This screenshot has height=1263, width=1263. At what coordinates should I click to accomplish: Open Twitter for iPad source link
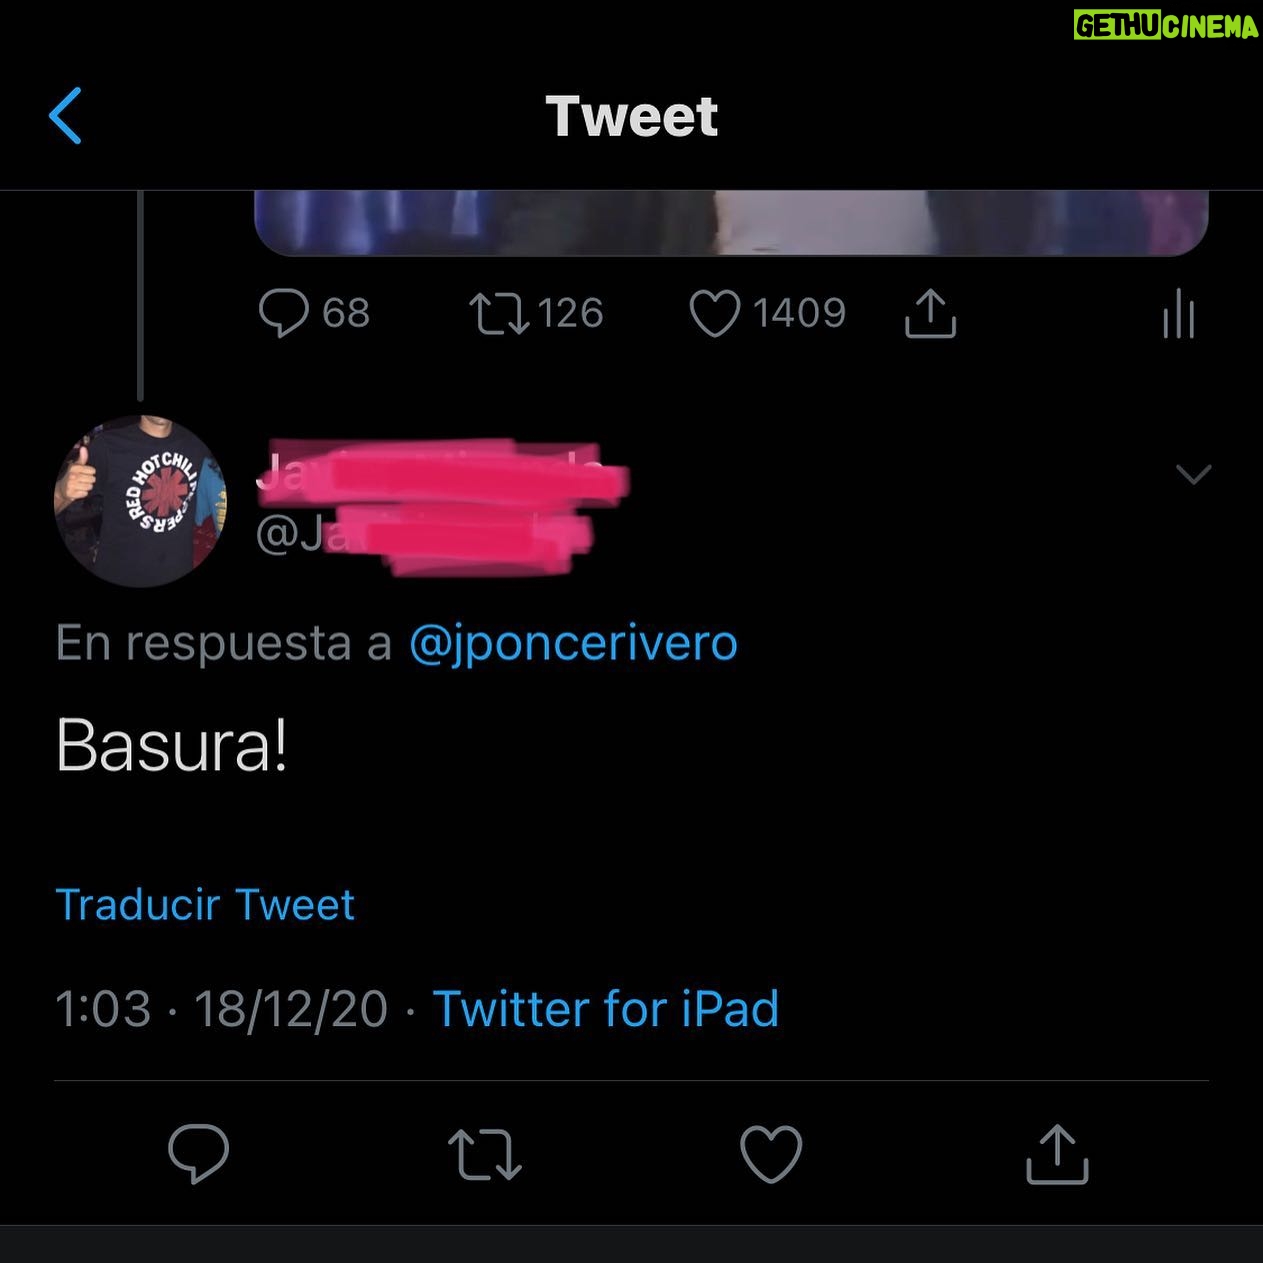coord(606,1008)
